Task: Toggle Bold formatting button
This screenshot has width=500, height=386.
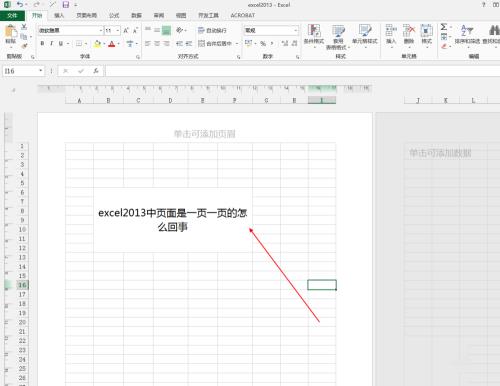Action: pos(42,44)
